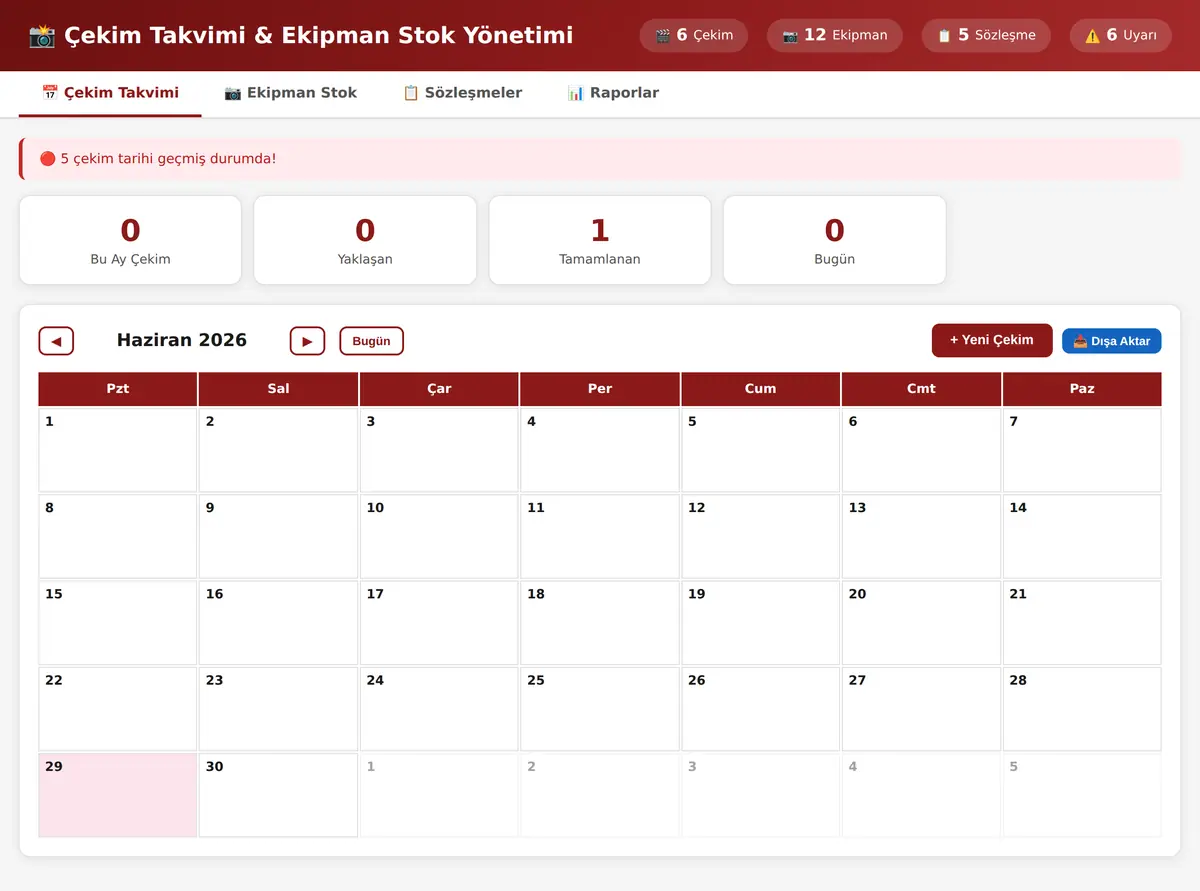
Task: Select calendar day 22
Action: (x=118, y=709)
